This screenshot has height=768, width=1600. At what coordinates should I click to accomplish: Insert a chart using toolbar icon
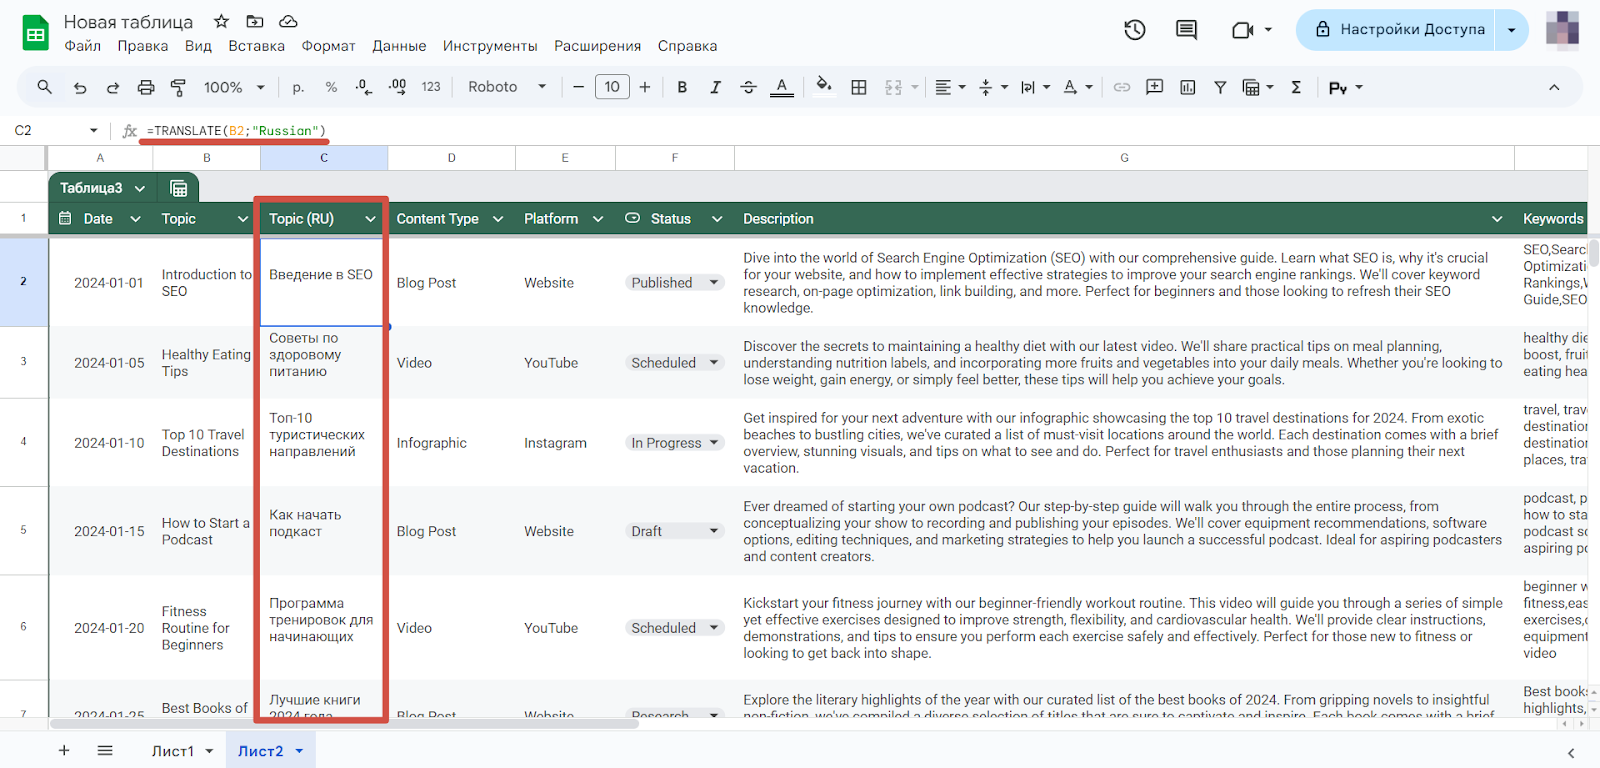[x=1187, y=87]
